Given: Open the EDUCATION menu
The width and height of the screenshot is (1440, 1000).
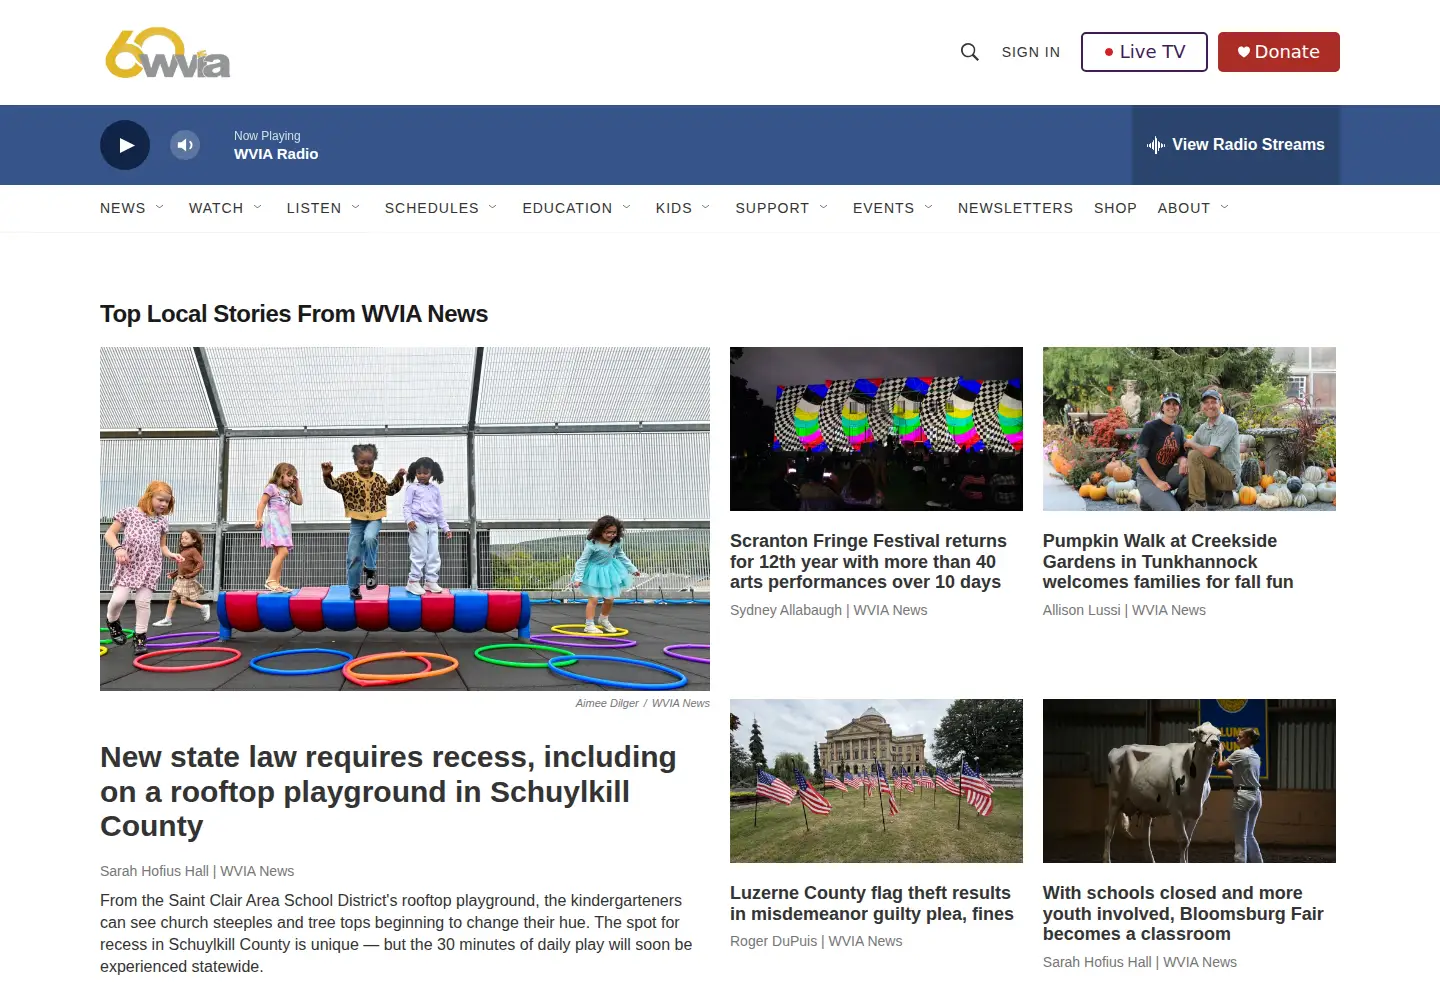Looking at the screenshot, I should pos(567,208).
